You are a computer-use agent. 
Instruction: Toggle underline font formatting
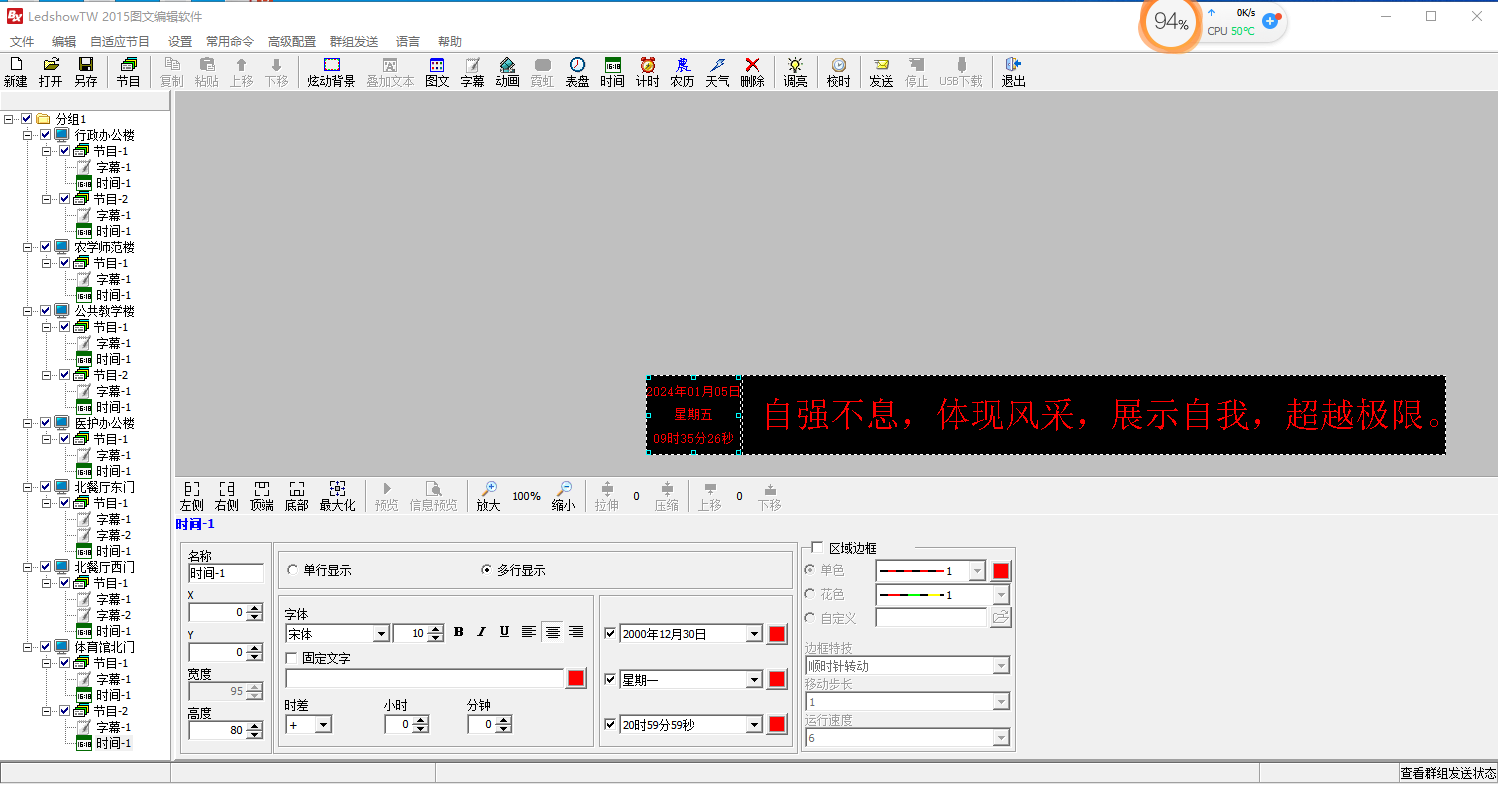coord(504,632)
